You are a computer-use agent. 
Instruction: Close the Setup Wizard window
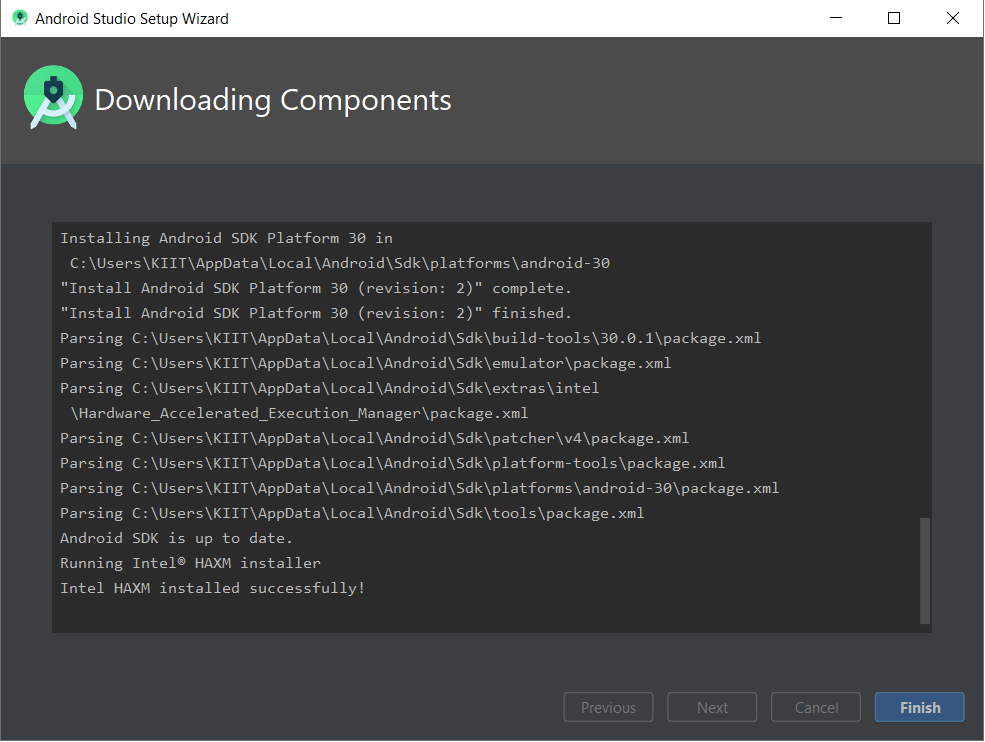pos(952,18)
